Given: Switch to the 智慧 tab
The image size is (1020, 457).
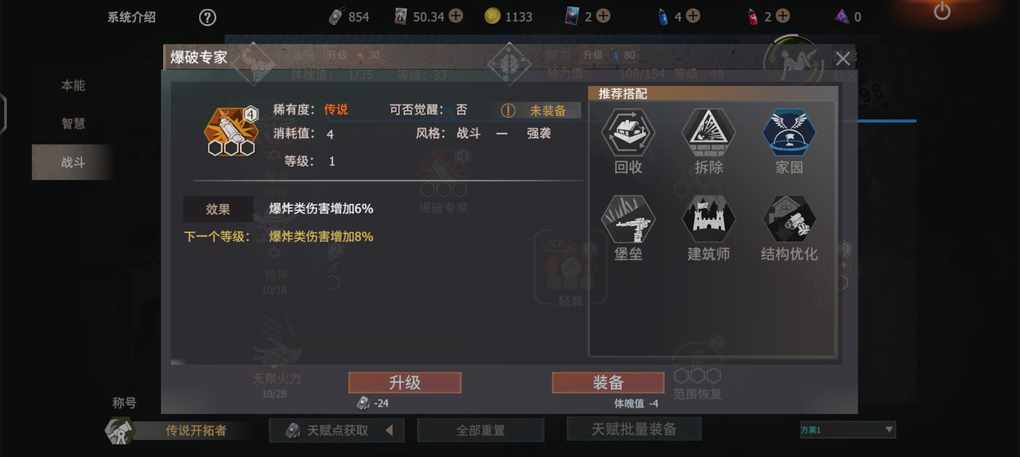Looking at the screenshot, I should pos(73,124).
